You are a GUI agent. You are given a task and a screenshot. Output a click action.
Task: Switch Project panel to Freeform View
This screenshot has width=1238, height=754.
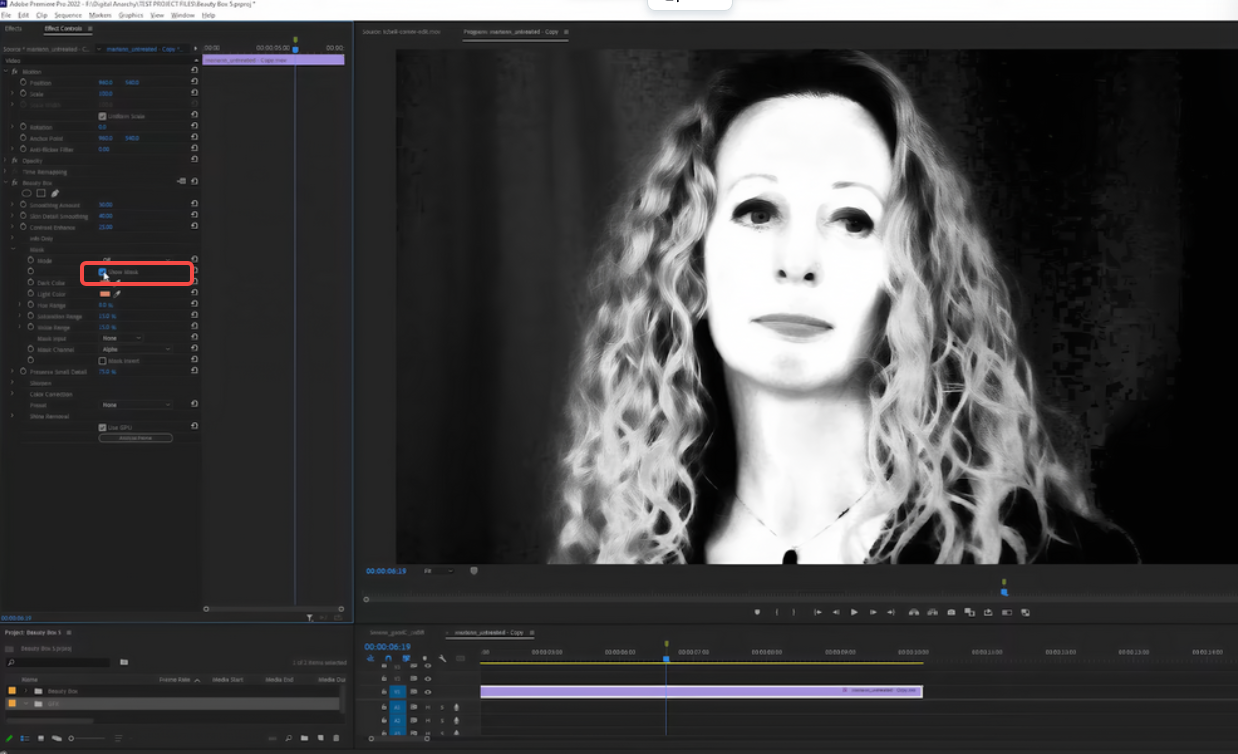click(57, 738)
